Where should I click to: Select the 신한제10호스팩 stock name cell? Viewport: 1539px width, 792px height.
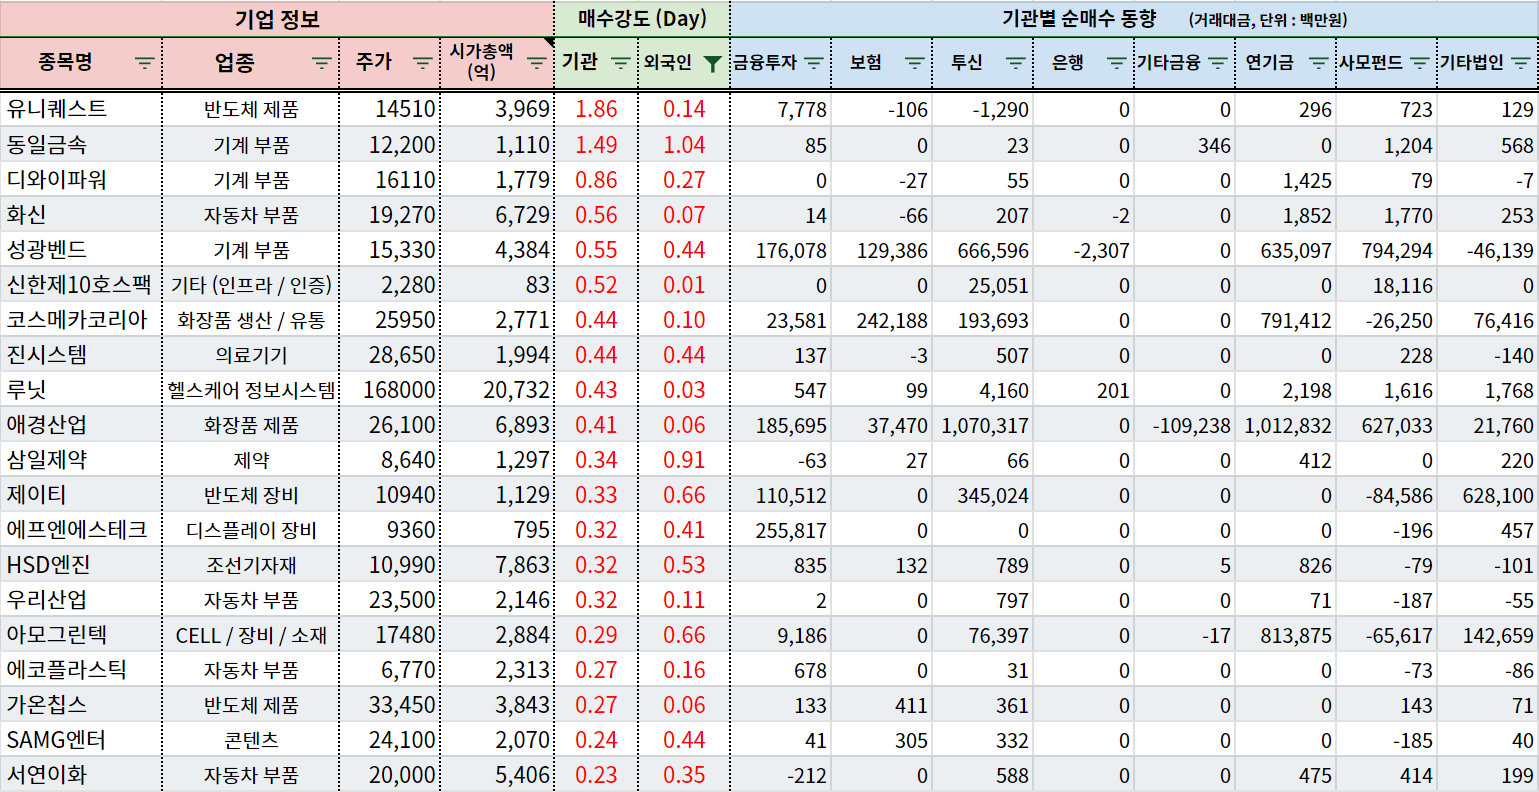pyautogui.click(x=81, y=284)
